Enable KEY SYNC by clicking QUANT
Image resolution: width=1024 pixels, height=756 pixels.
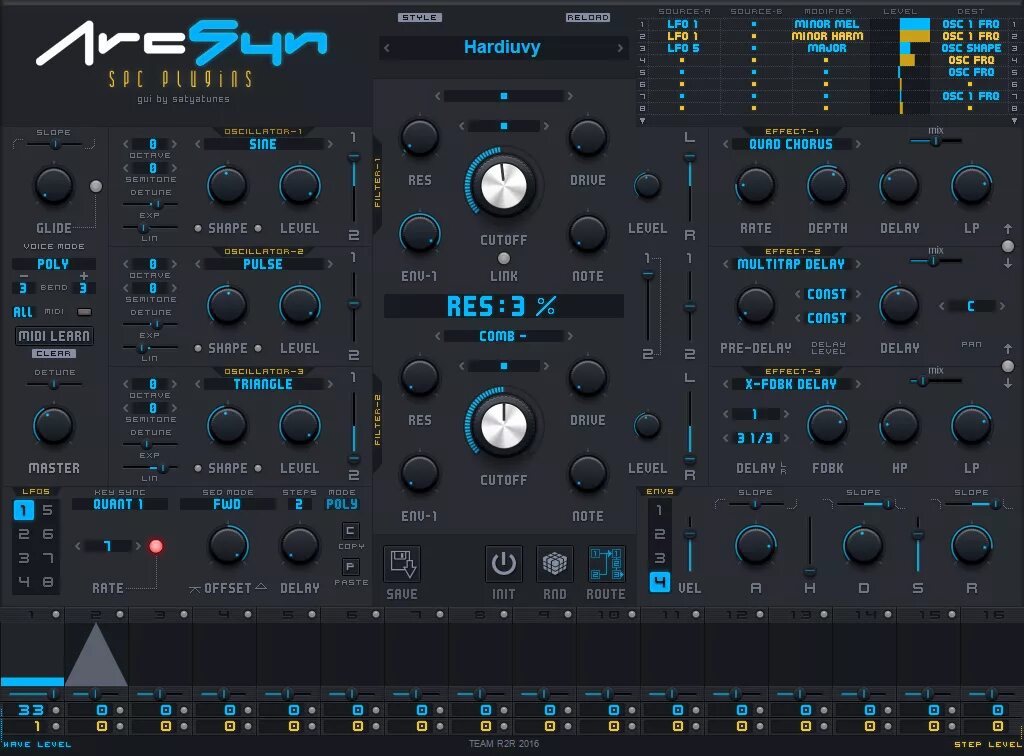(118, 504)
